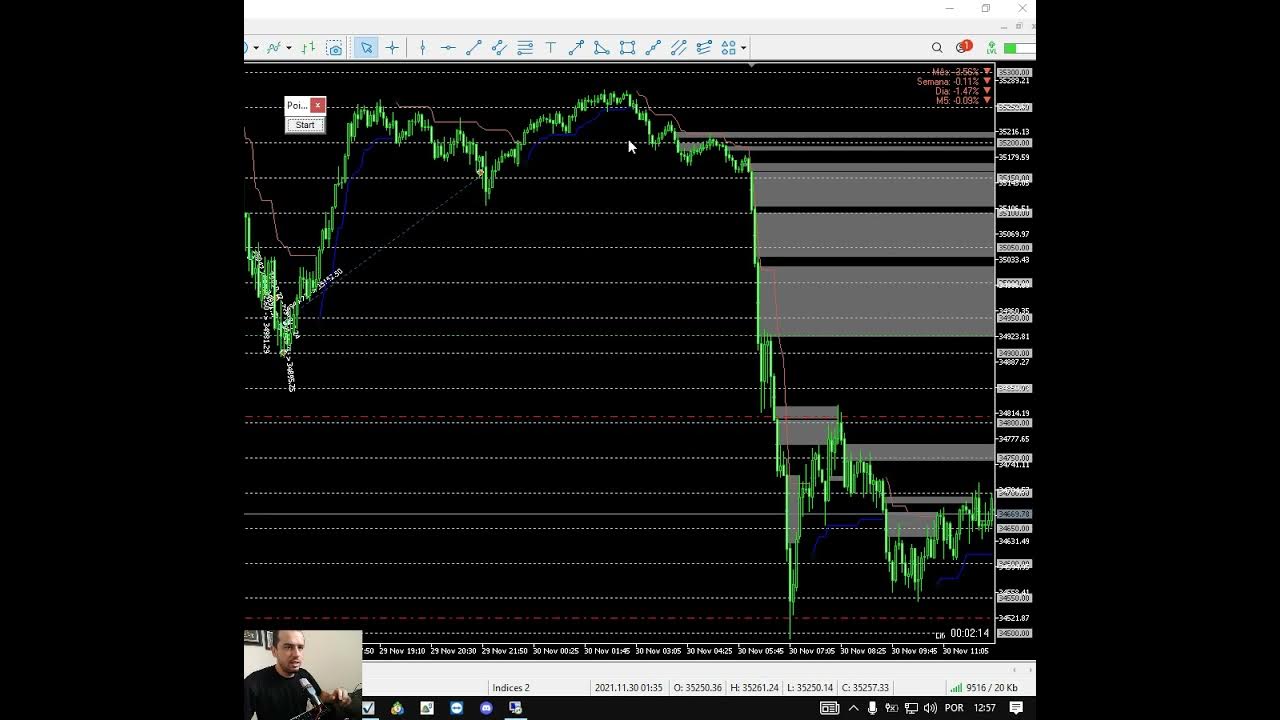Open the Windows notification center icon
Viewport: 1280px width, 720px height.
click(x=1016, y=708)
